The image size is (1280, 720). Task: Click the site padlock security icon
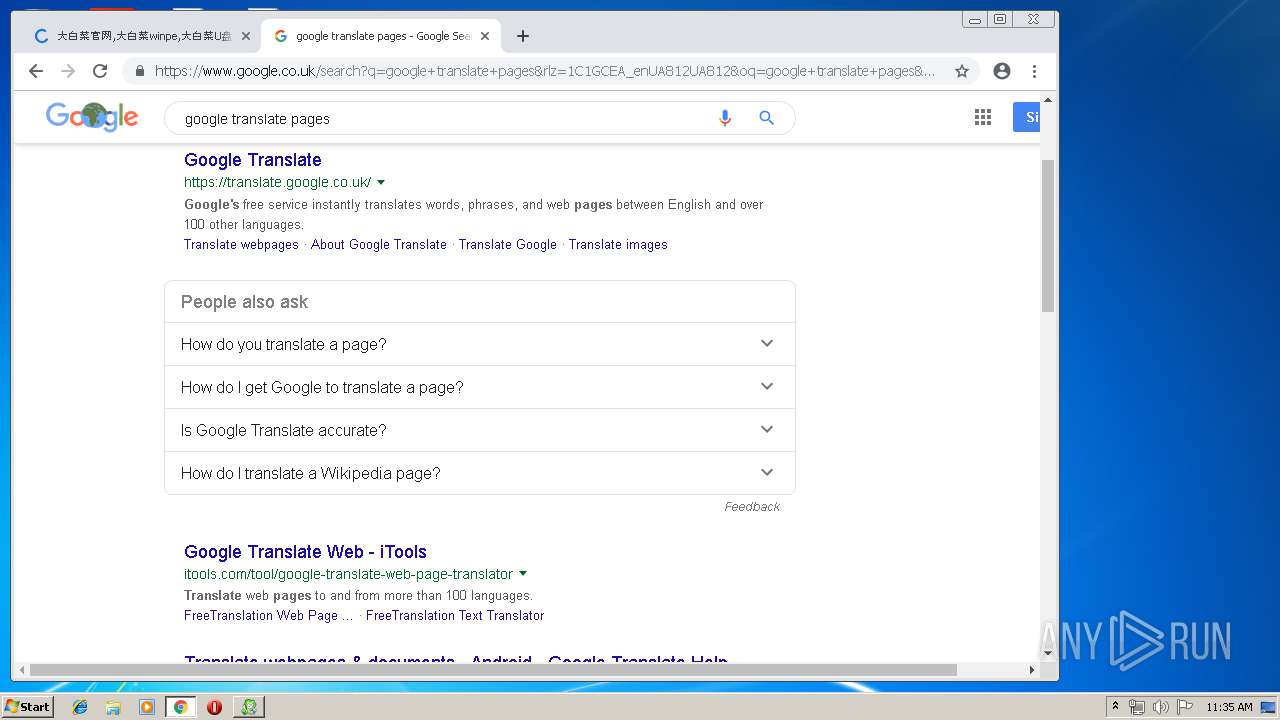(x=139, y=71)
